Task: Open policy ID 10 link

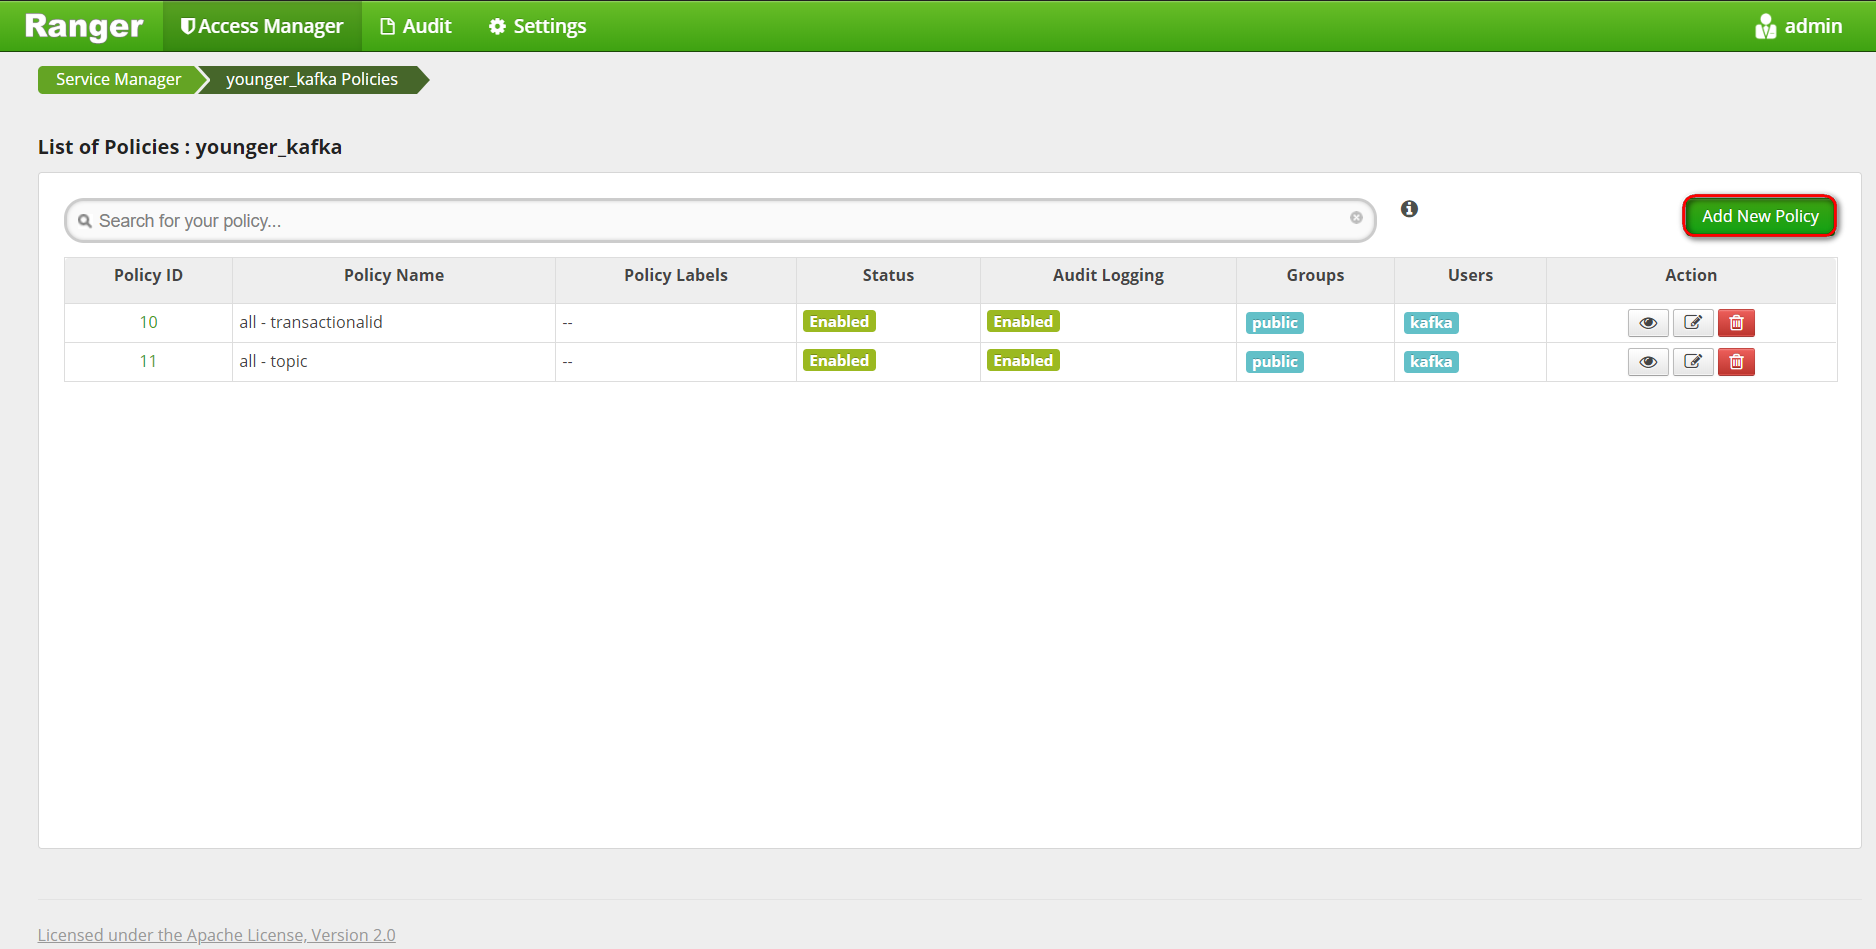Action: point(148,322)
